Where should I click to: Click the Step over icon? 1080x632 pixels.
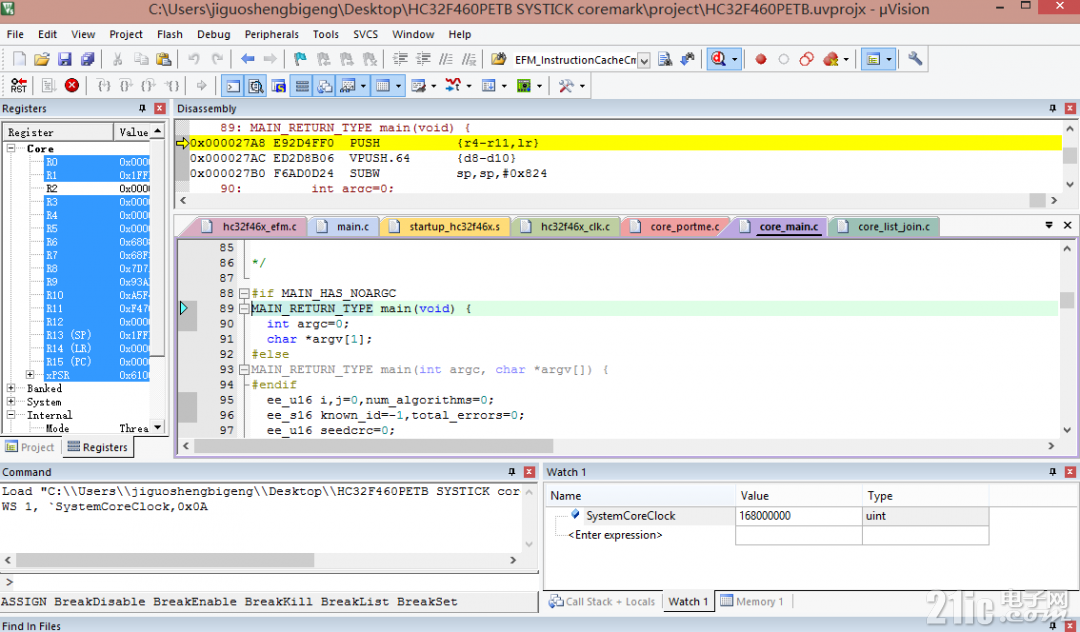click(x=126, y=86)
